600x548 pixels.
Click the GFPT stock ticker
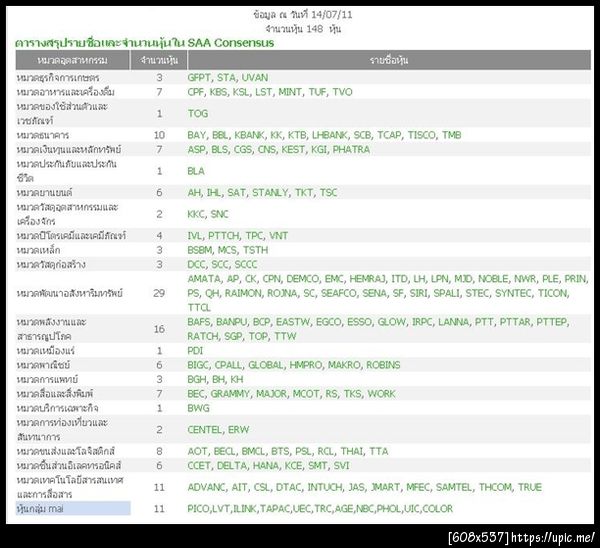[x=199, y=78]
